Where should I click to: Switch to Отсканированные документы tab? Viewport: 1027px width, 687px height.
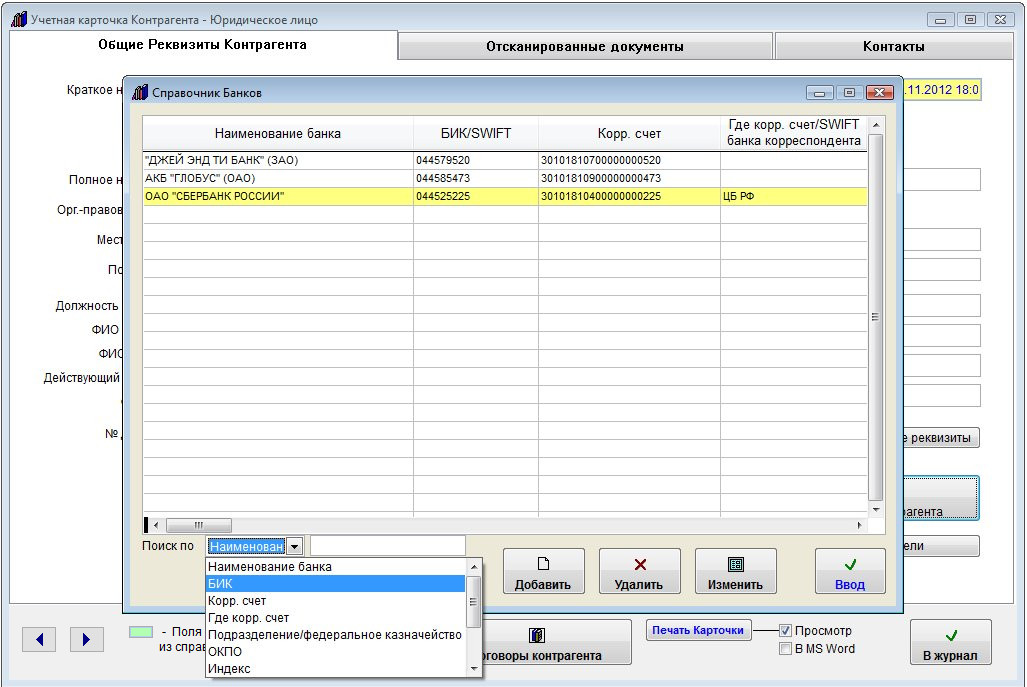point(584,46)
